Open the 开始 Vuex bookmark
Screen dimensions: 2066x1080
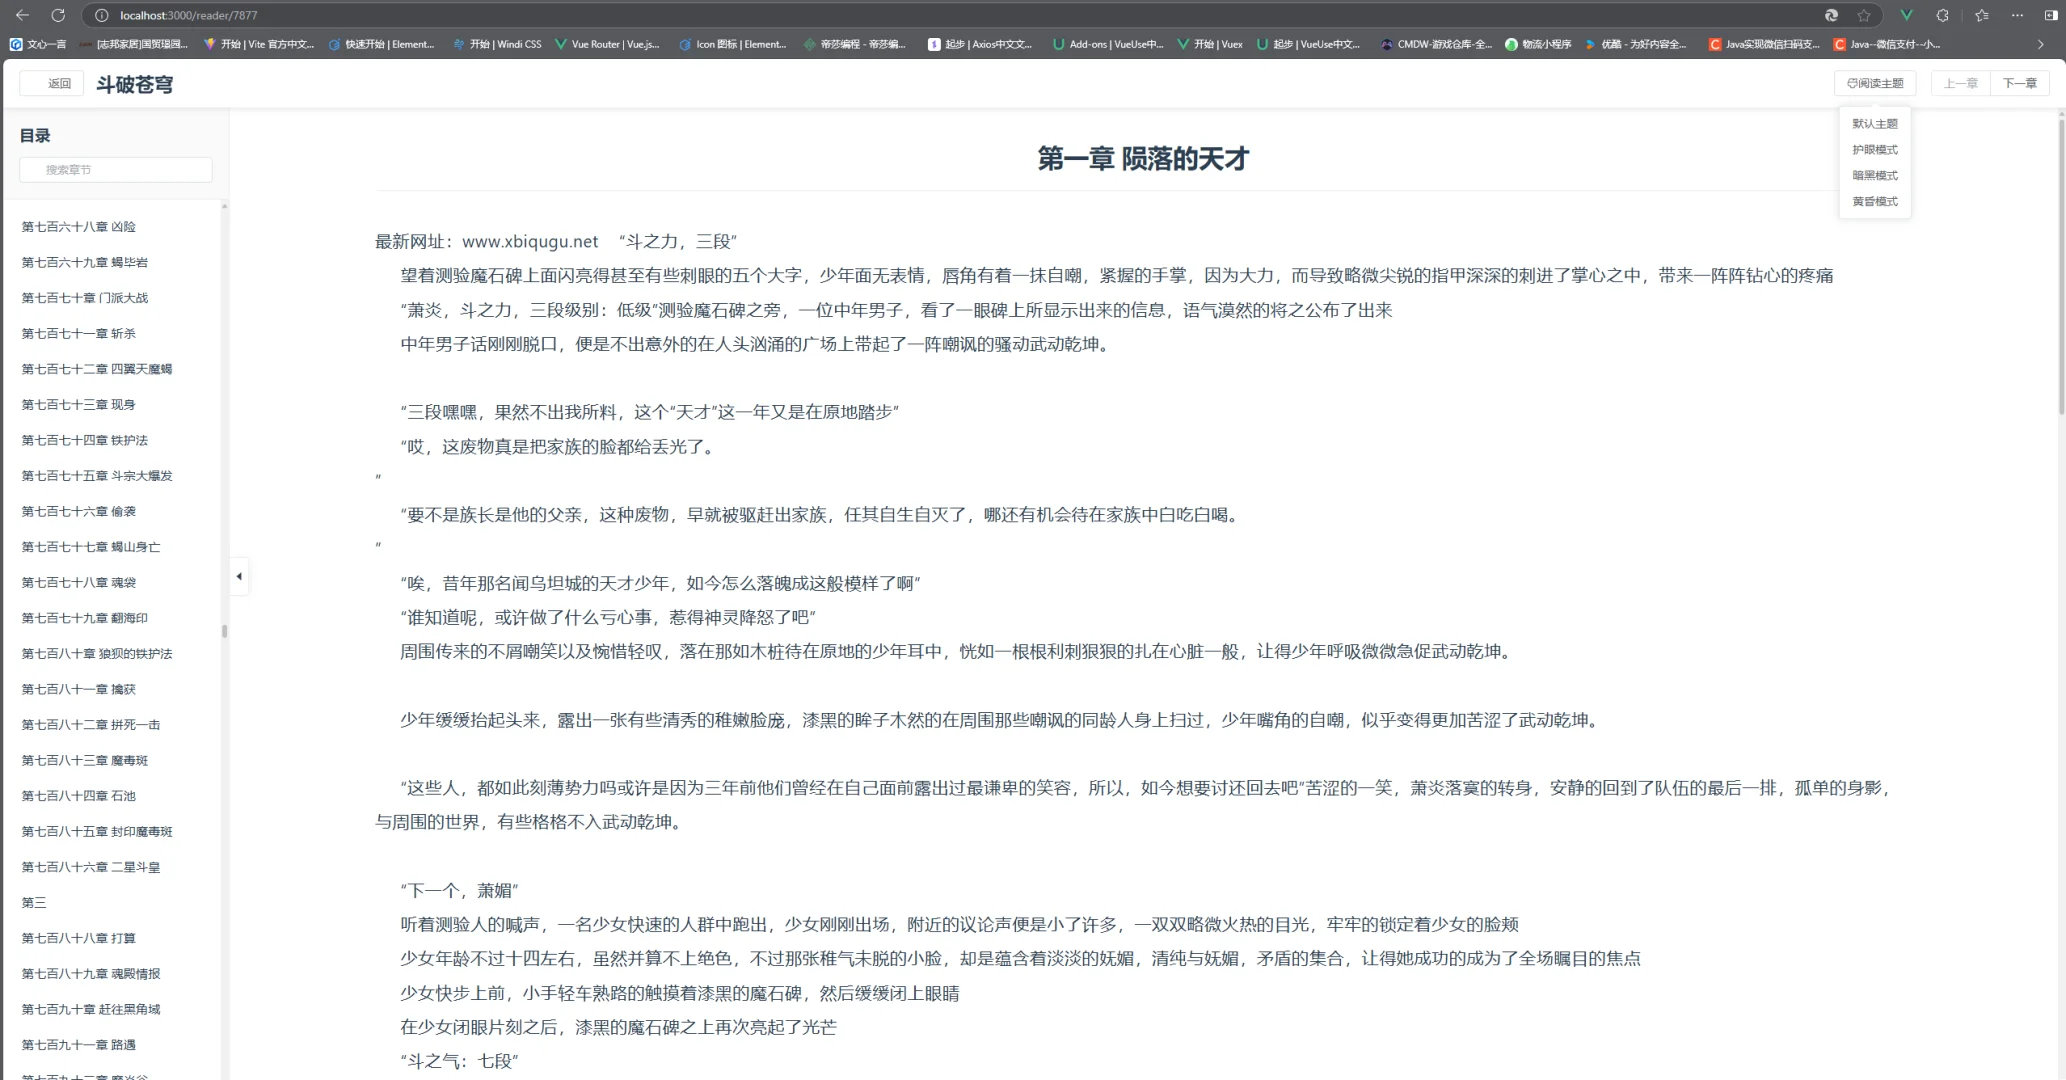pos(1210,44)
